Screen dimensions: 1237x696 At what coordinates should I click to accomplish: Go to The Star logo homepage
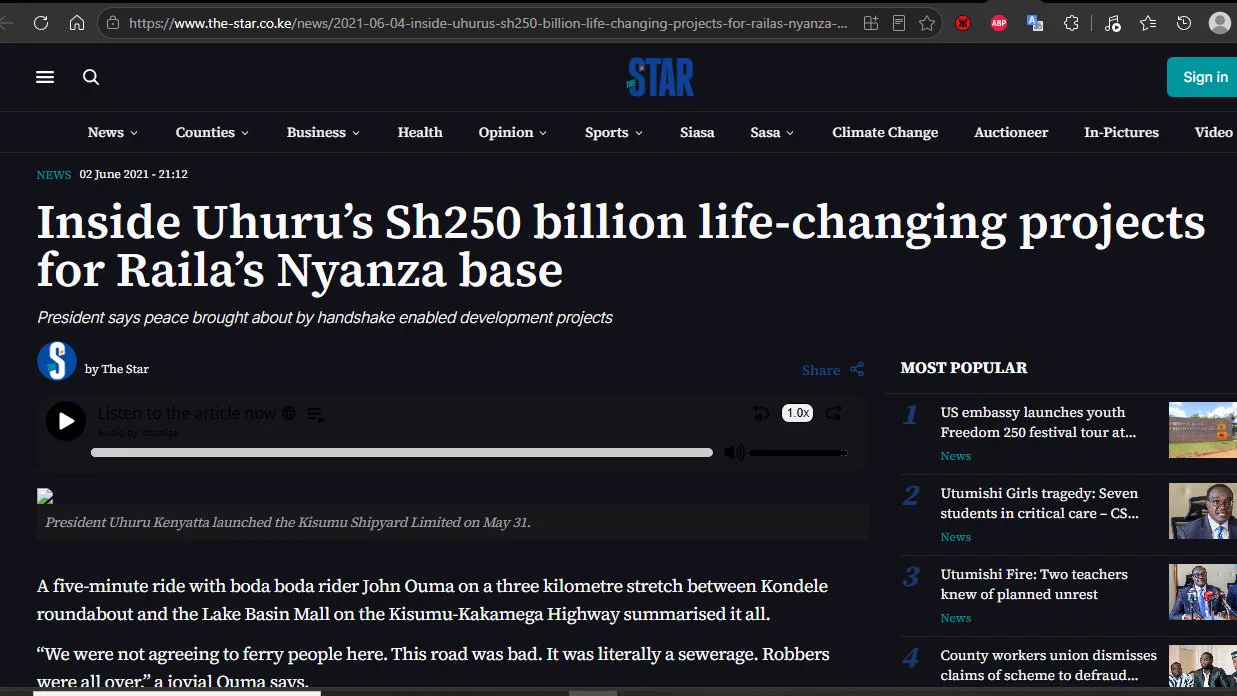660,77
